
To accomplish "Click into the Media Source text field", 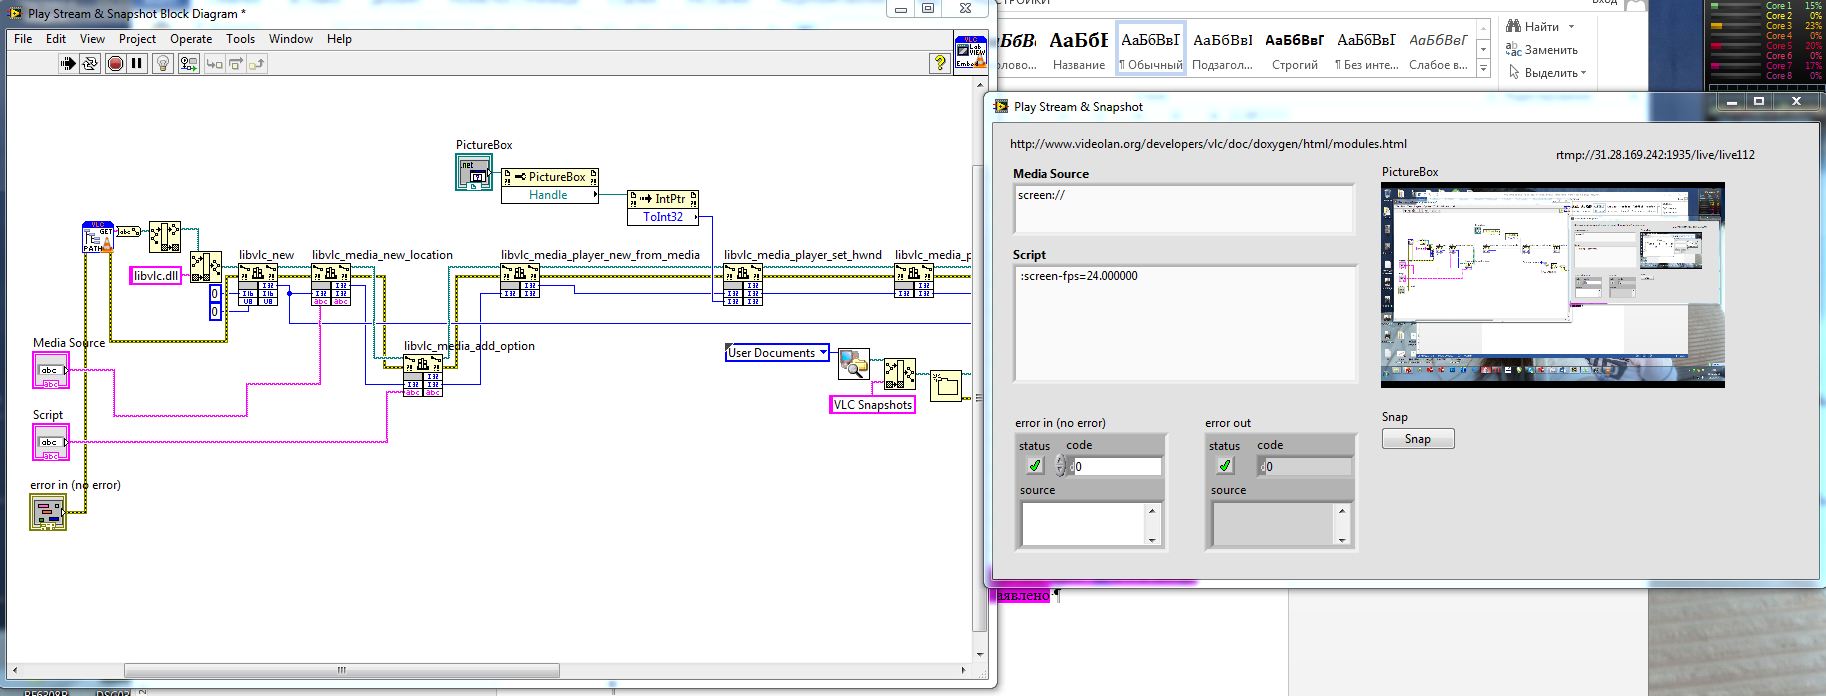I will coord(1183,209).
